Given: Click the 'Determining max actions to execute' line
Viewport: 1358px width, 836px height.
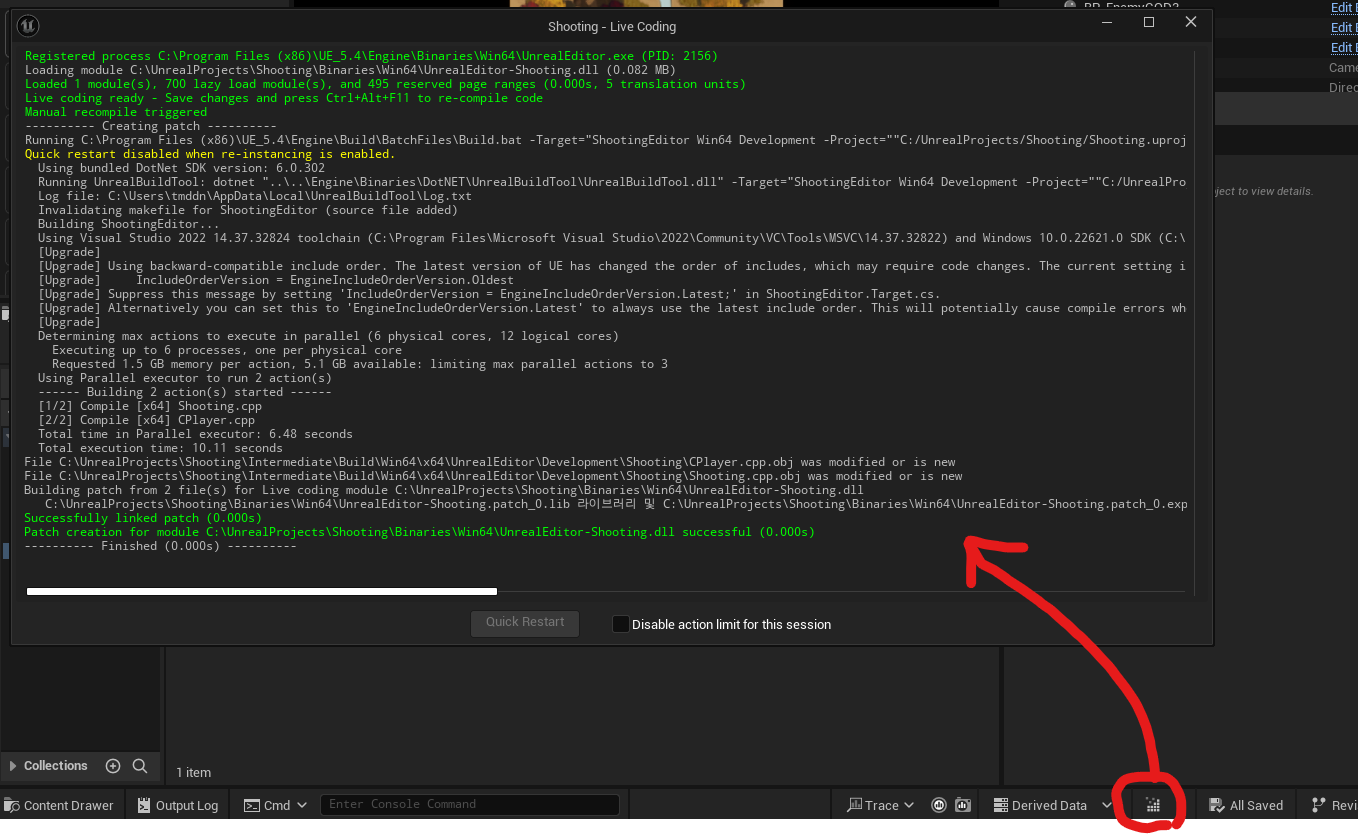Looking at the screenshot, I should pyautogui.click(x=328, y=336).
